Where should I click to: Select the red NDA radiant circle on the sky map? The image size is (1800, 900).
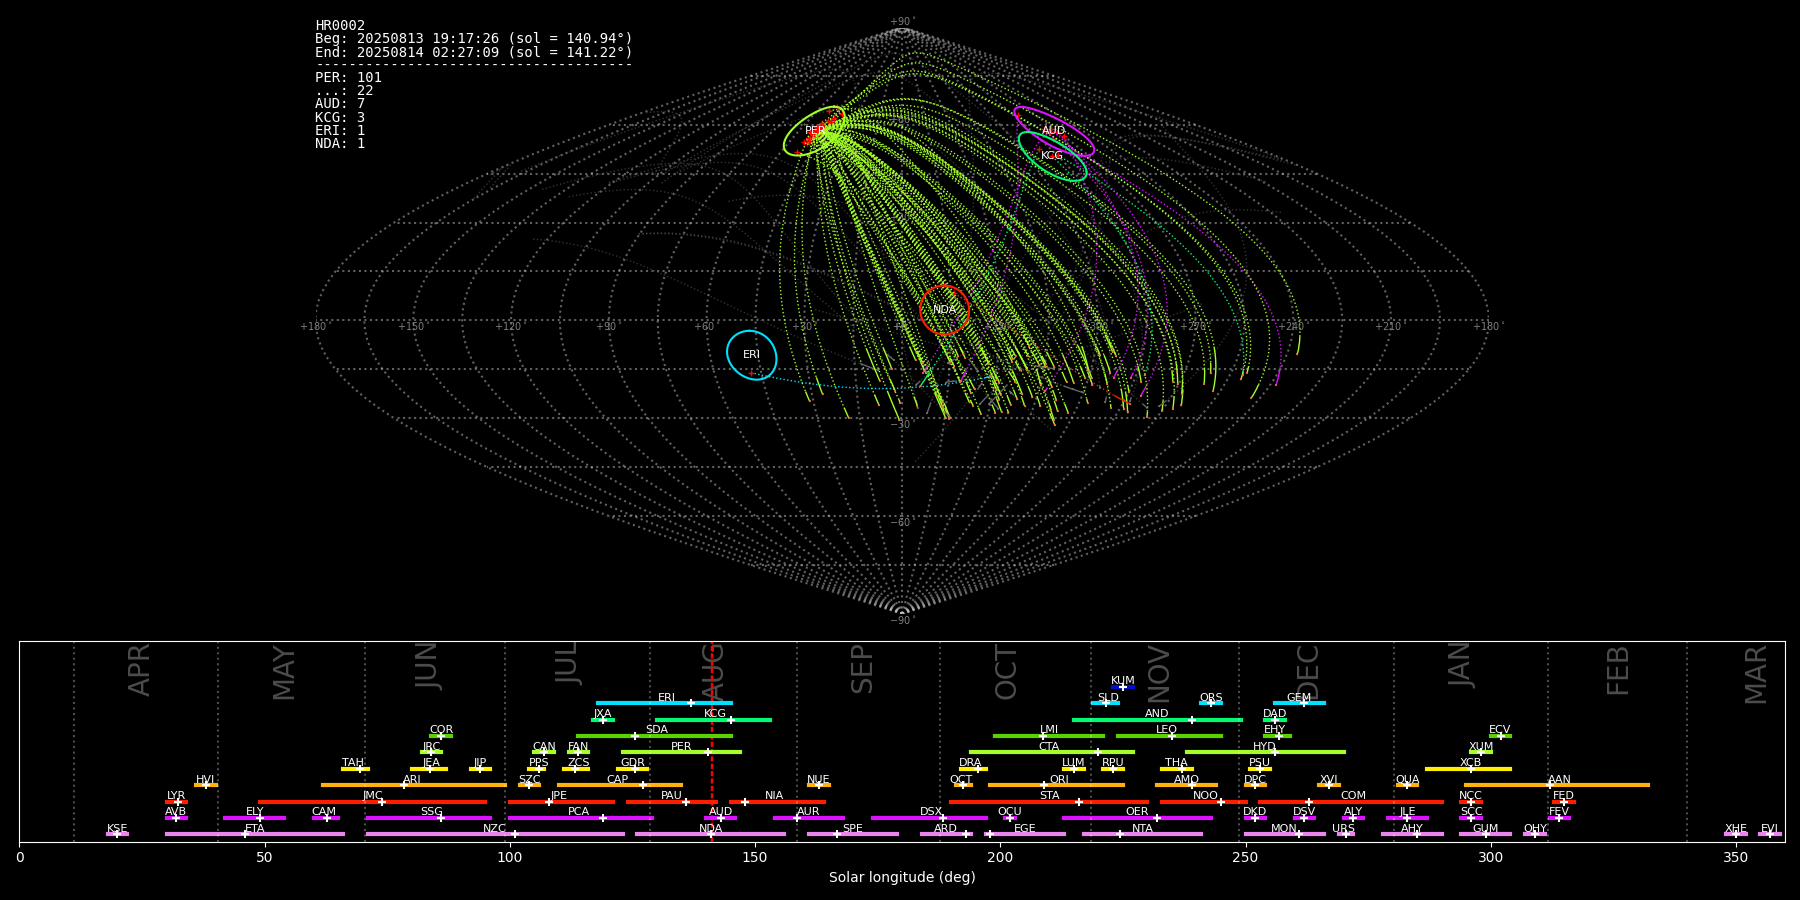tap(944, 310)
